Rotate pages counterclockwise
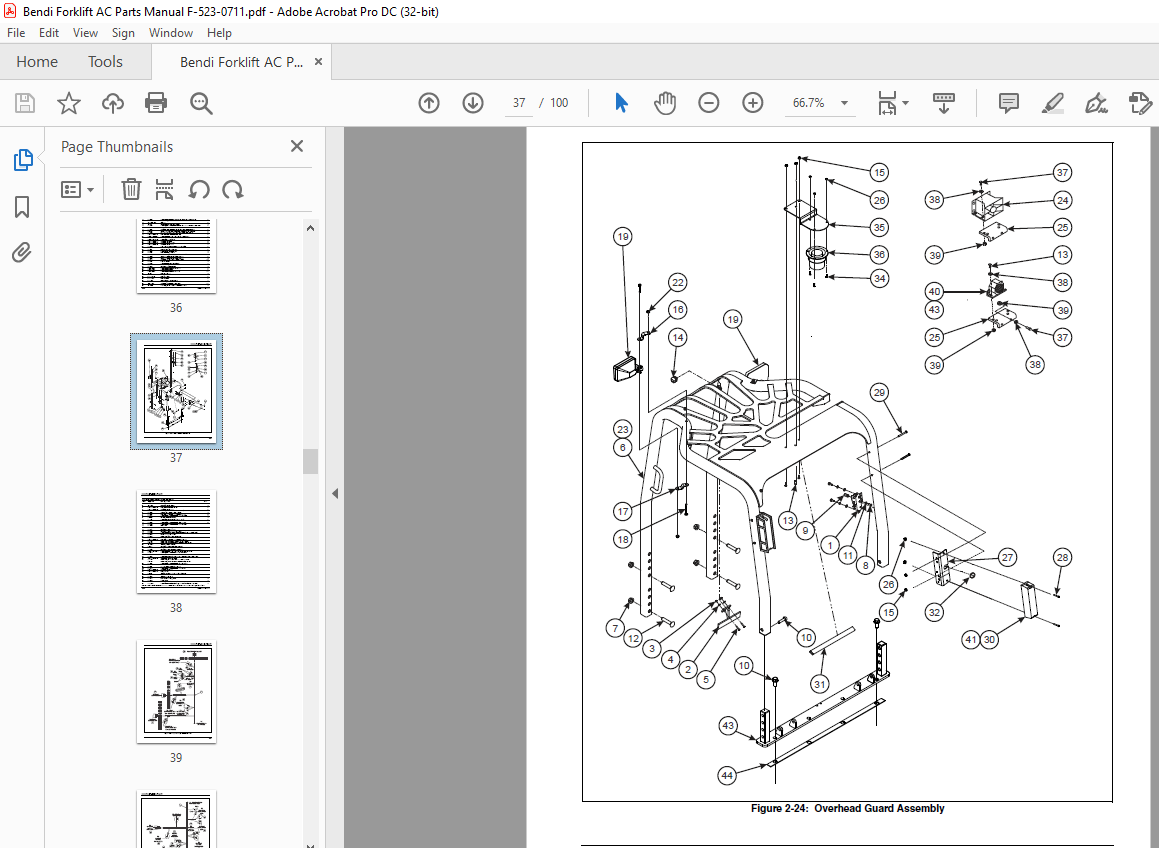This screenshot has height=848, width=1159. point(198,189)
